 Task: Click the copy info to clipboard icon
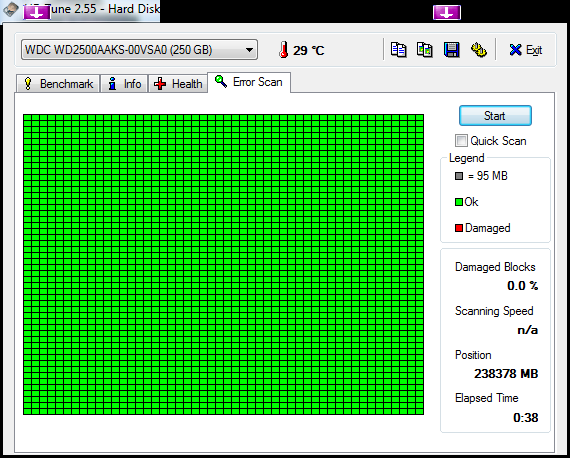pos(398,50)
